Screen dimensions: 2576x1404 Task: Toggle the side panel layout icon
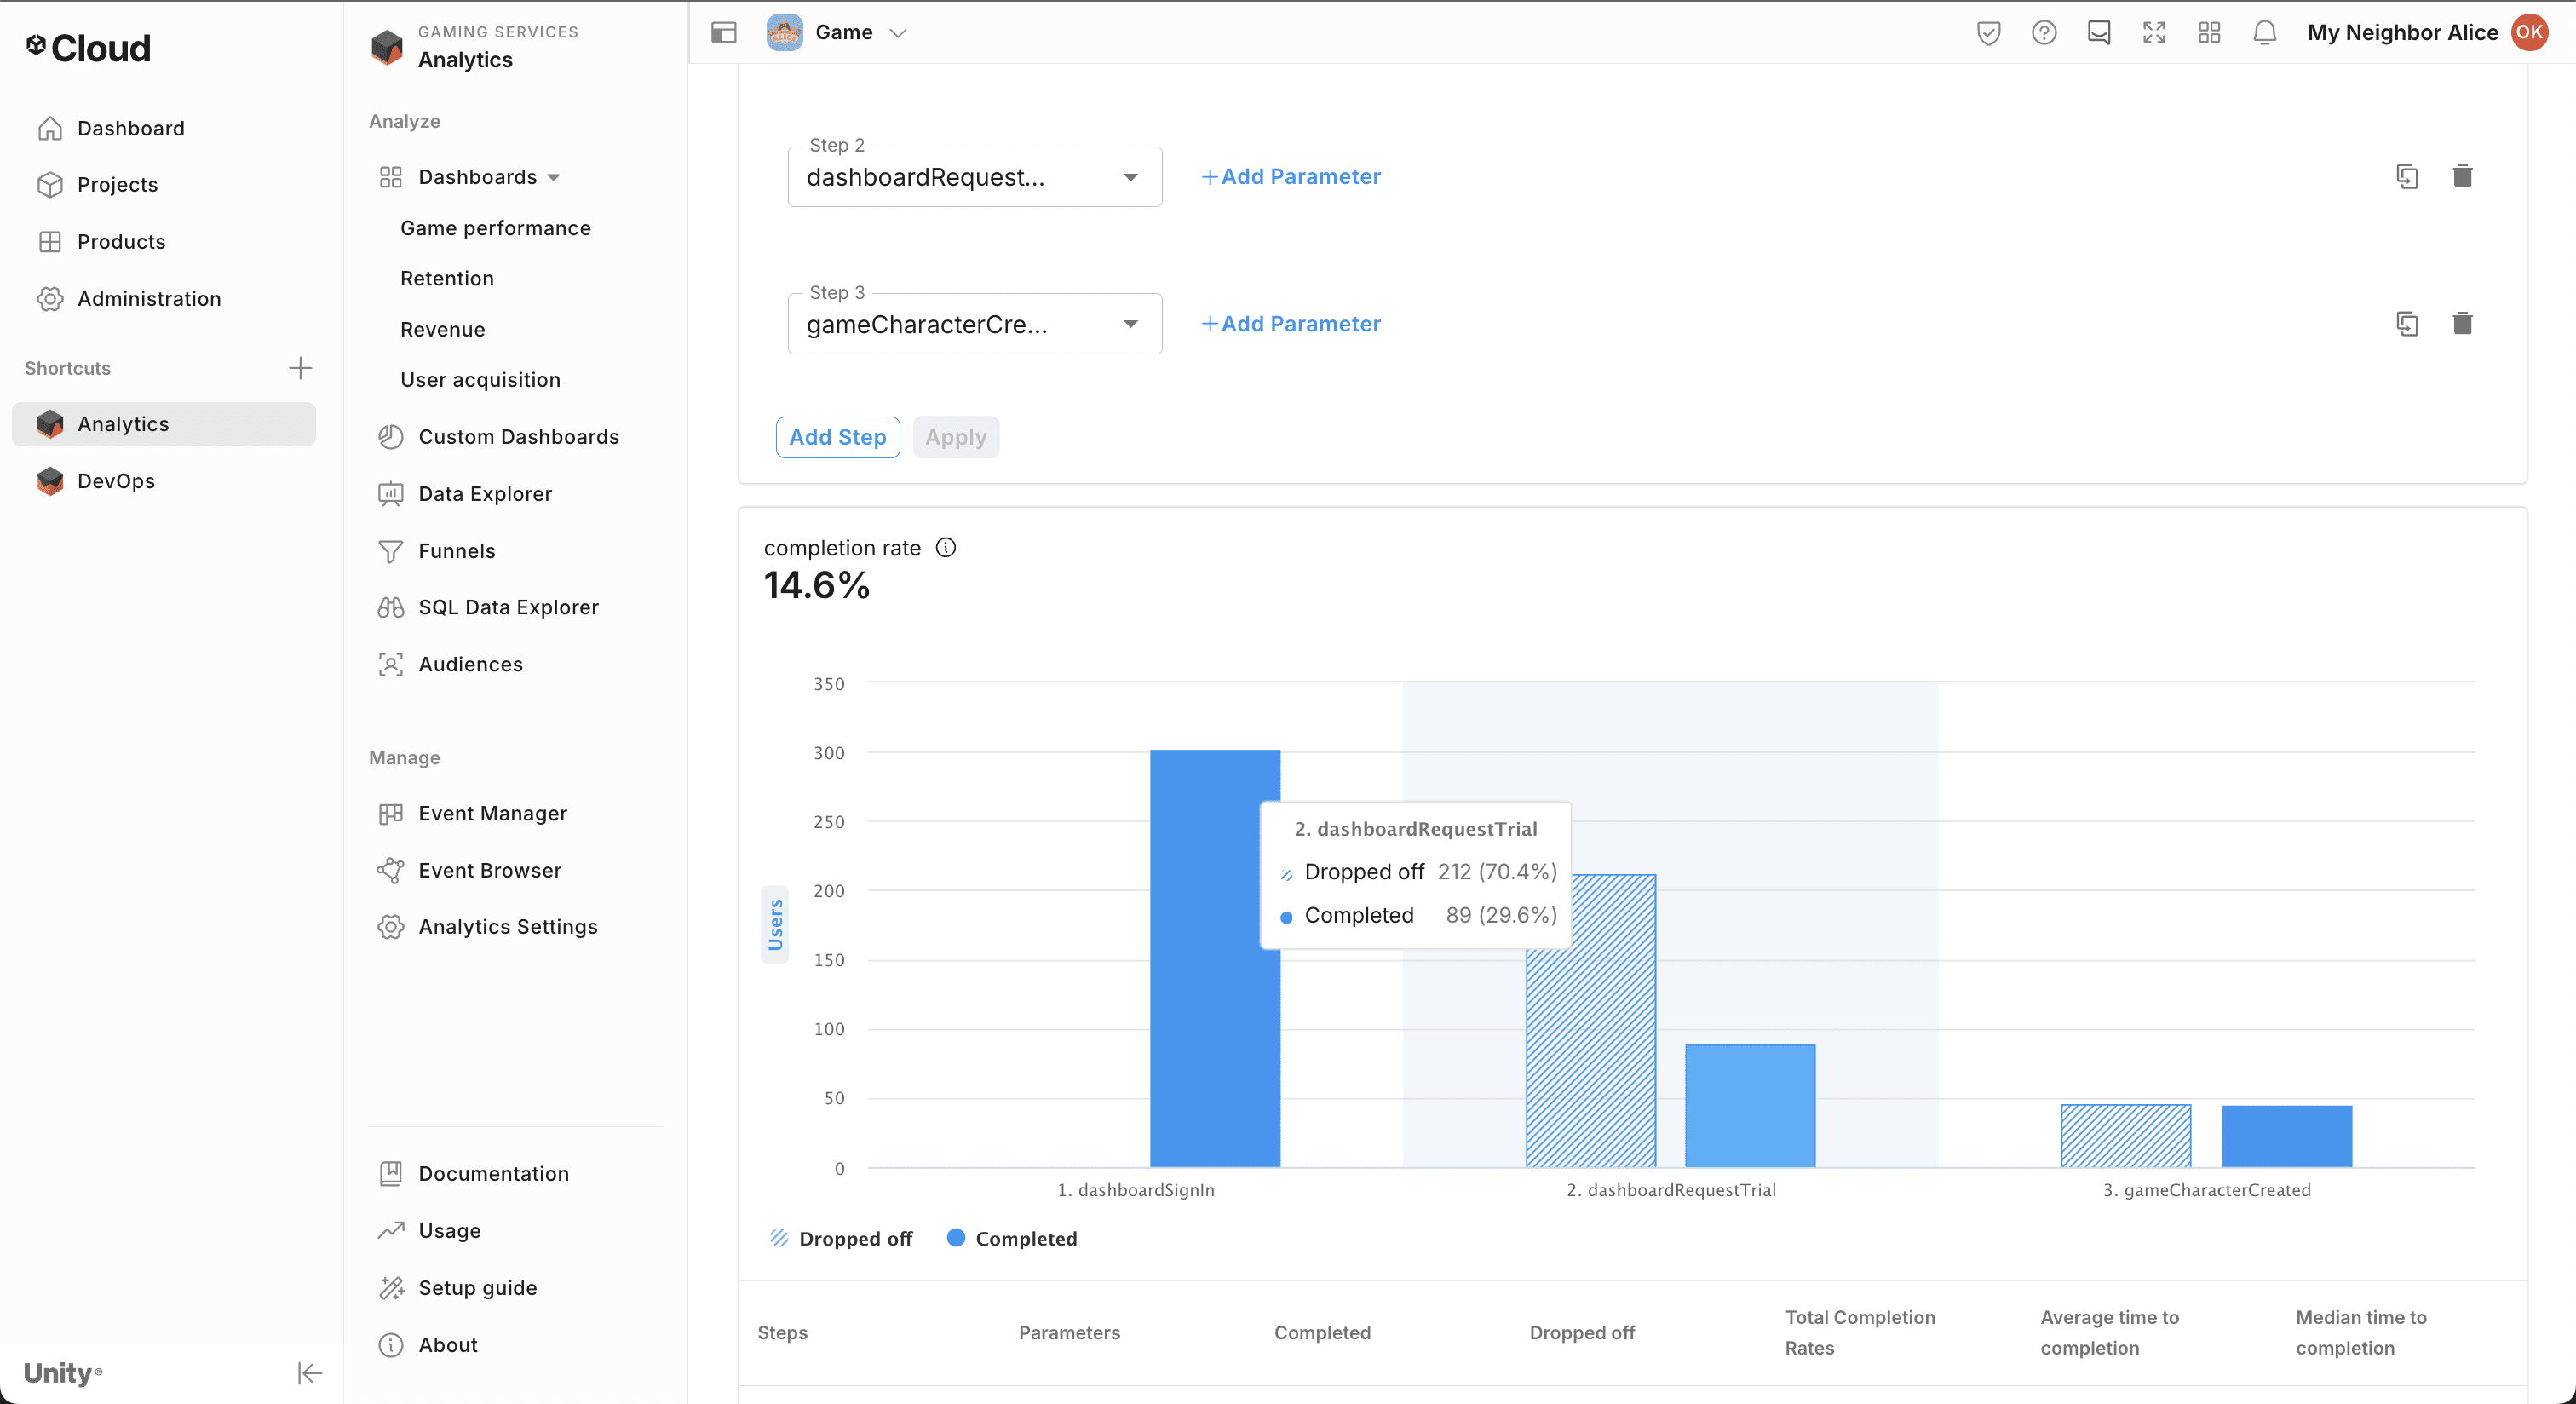(724, 33)
